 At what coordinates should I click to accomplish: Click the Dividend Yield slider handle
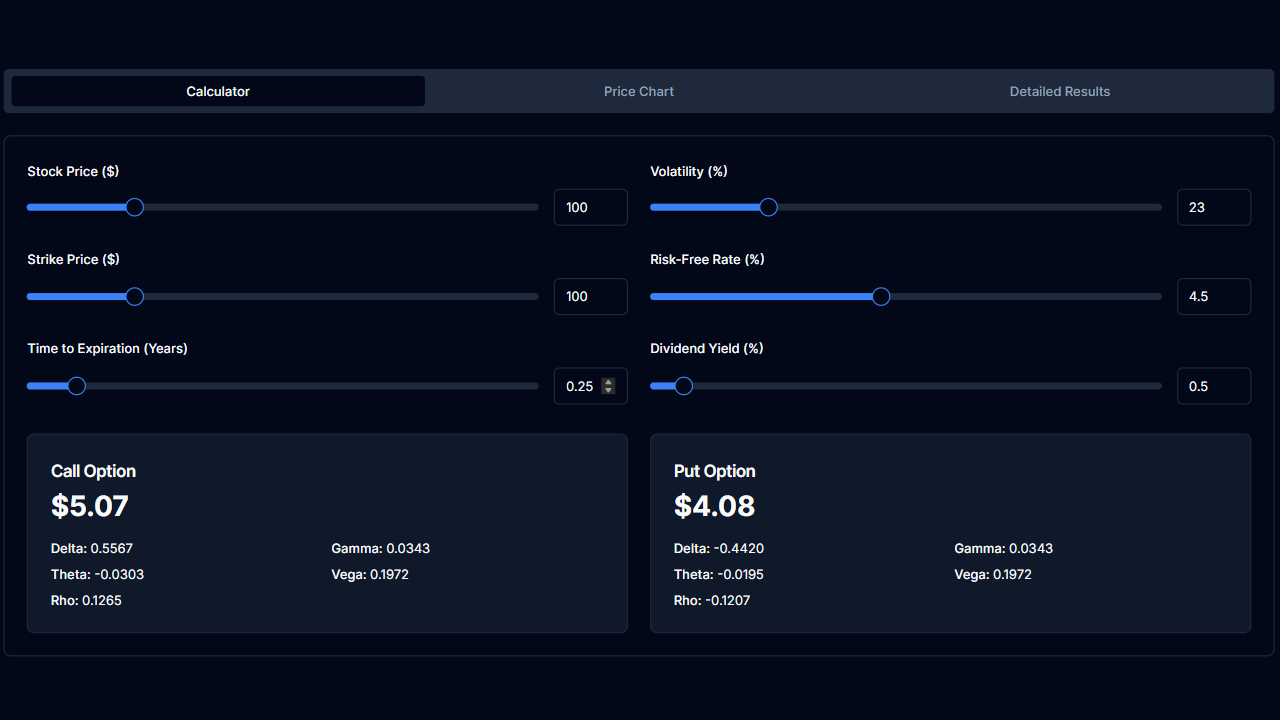click(x=684, y=386)
